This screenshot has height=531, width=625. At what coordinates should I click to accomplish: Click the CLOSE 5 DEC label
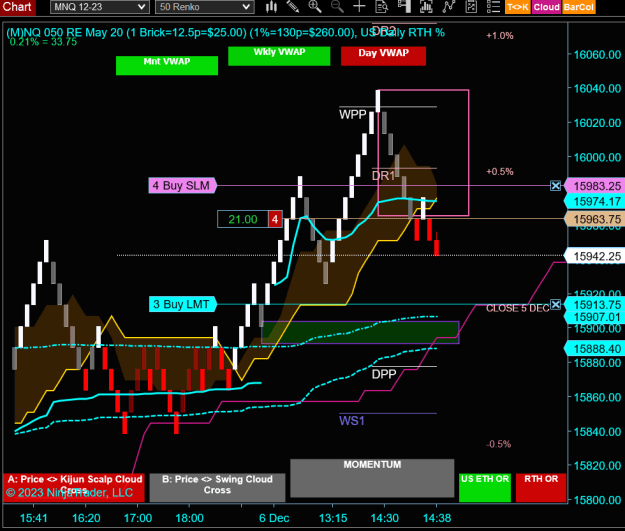(x=517, y=308)
